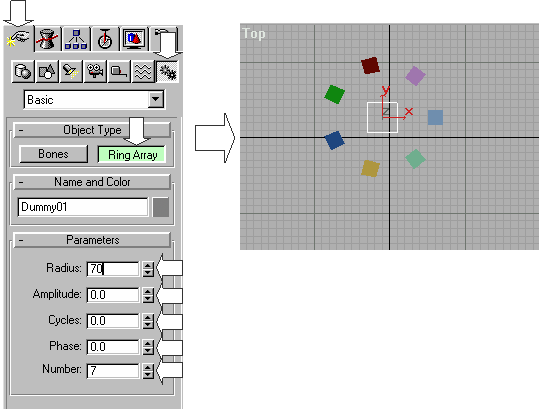
Task: Click the Radius value field
Action: tap(113, 269)
